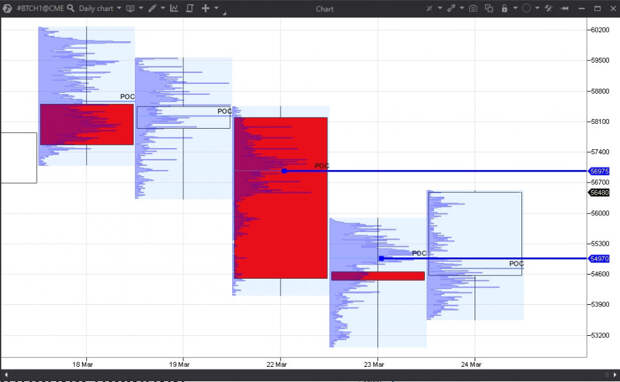Expand the drawing tool options arrow
620x382 pixels.
163,8
